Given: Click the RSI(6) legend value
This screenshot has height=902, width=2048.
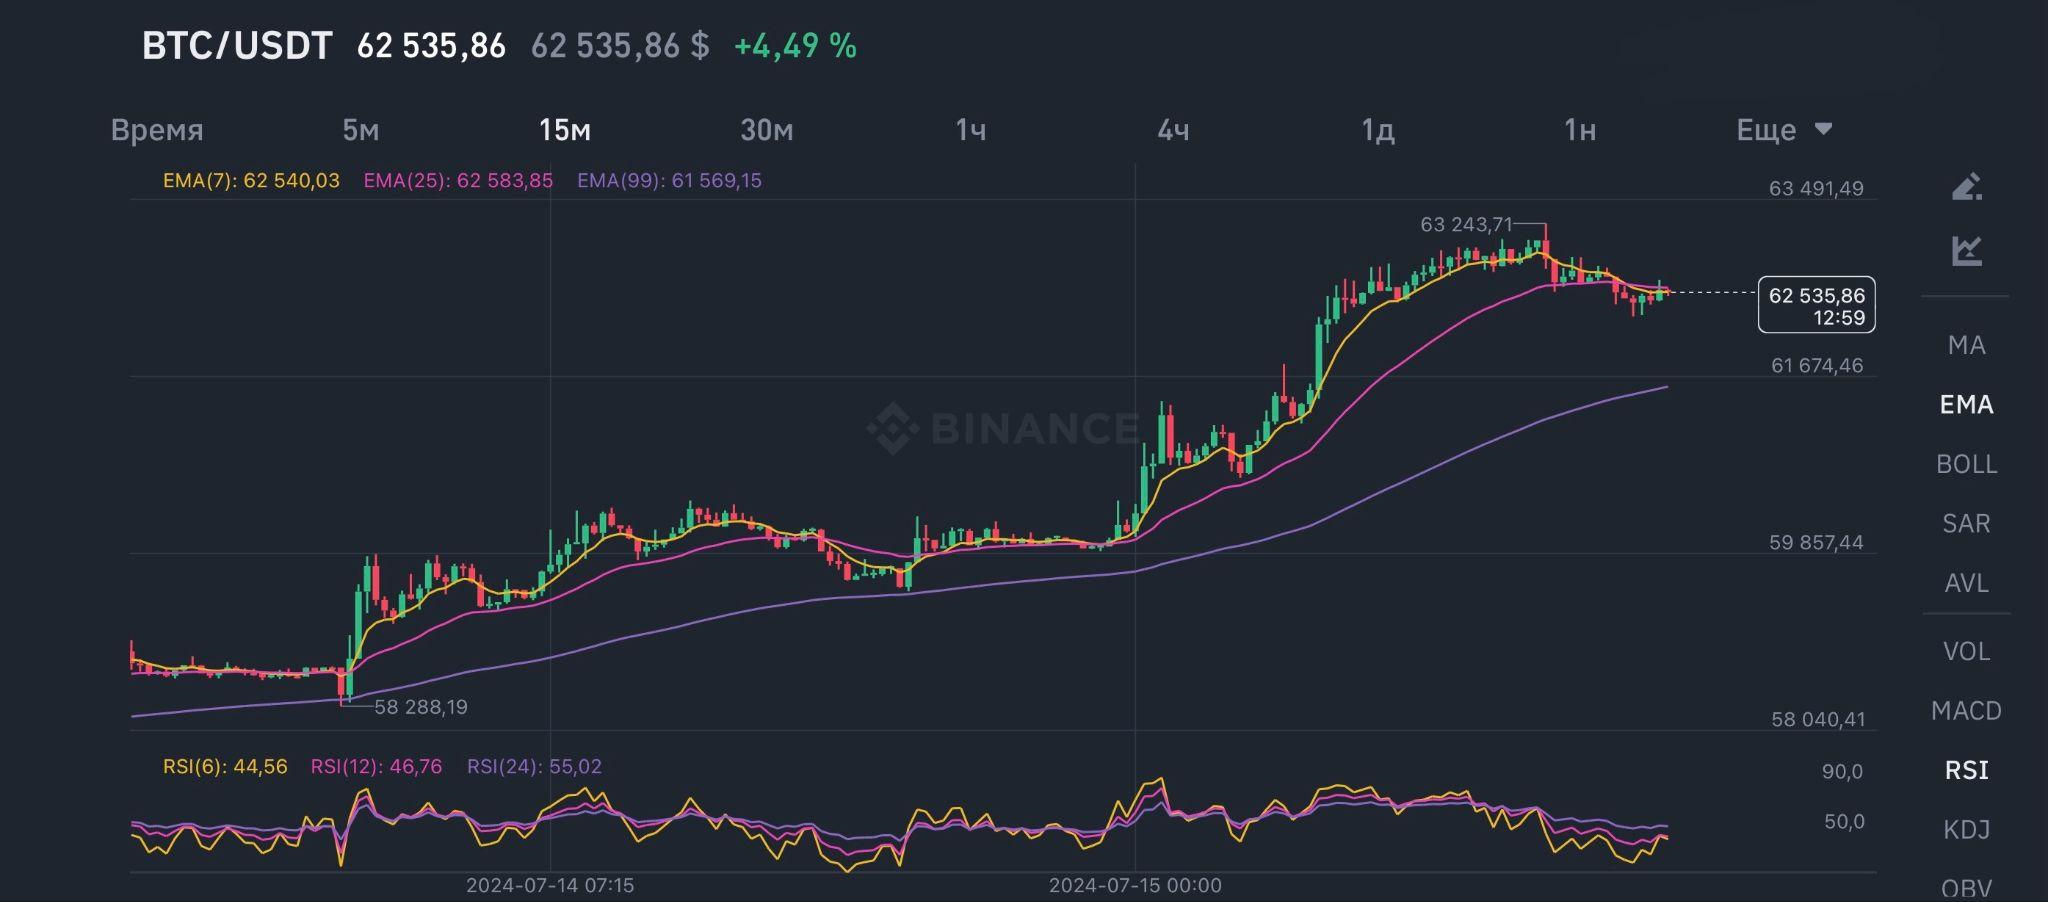Looking at the screenshot, I should point(225,767).
